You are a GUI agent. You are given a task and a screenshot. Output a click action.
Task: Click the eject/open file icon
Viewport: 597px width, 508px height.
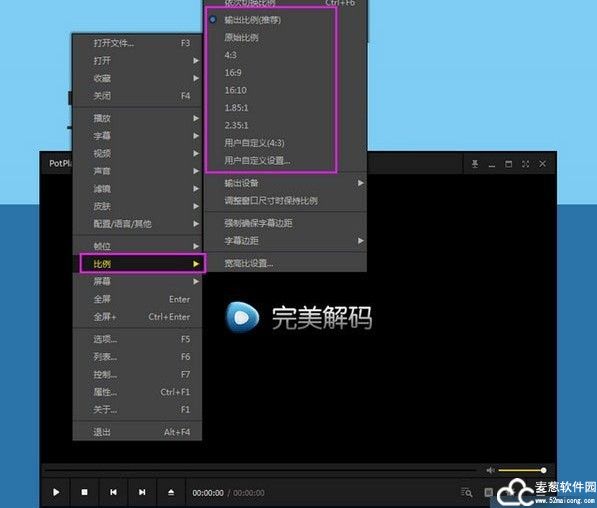171,492
